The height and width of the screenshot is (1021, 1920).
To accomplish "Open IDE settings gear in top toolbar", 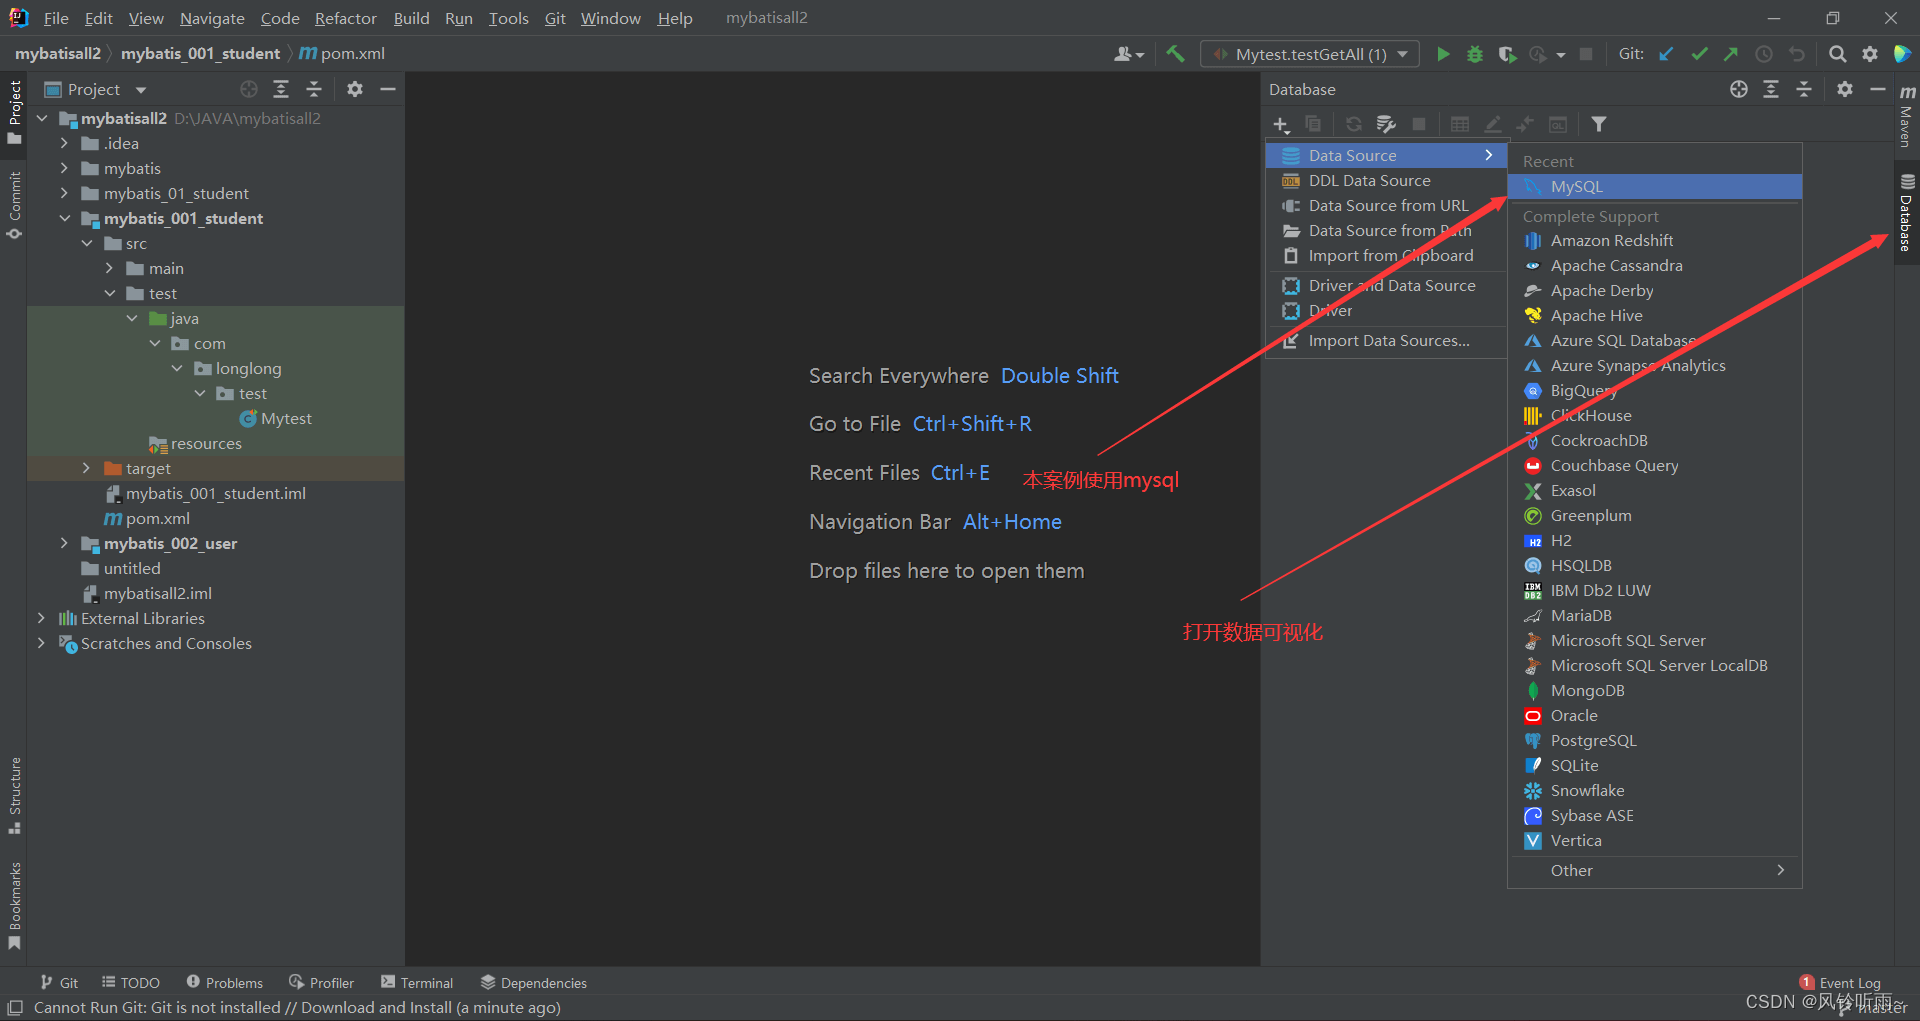I will pos(1869,54).
